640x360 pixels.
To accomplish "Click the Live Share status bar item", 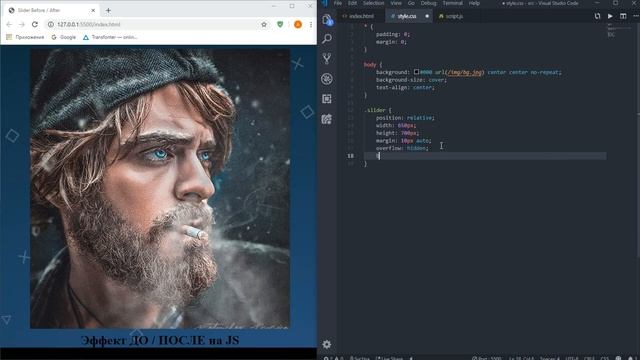I will [x=390, y=358].
